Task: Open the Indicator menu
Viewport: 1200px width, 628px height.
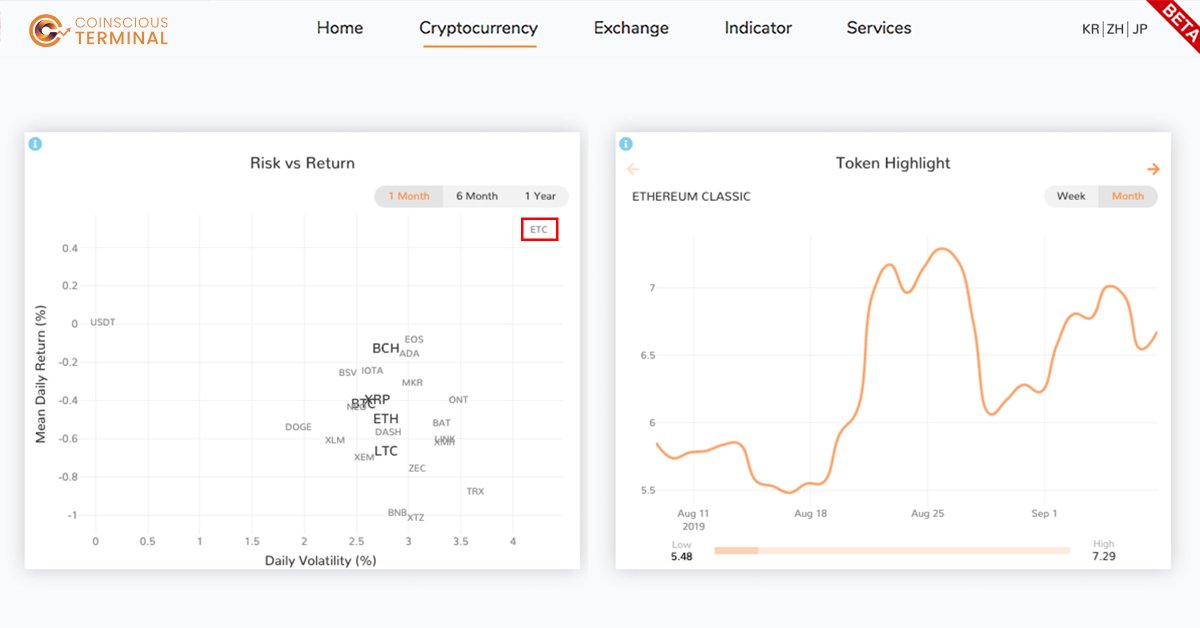Action: [x=758, y=28]
